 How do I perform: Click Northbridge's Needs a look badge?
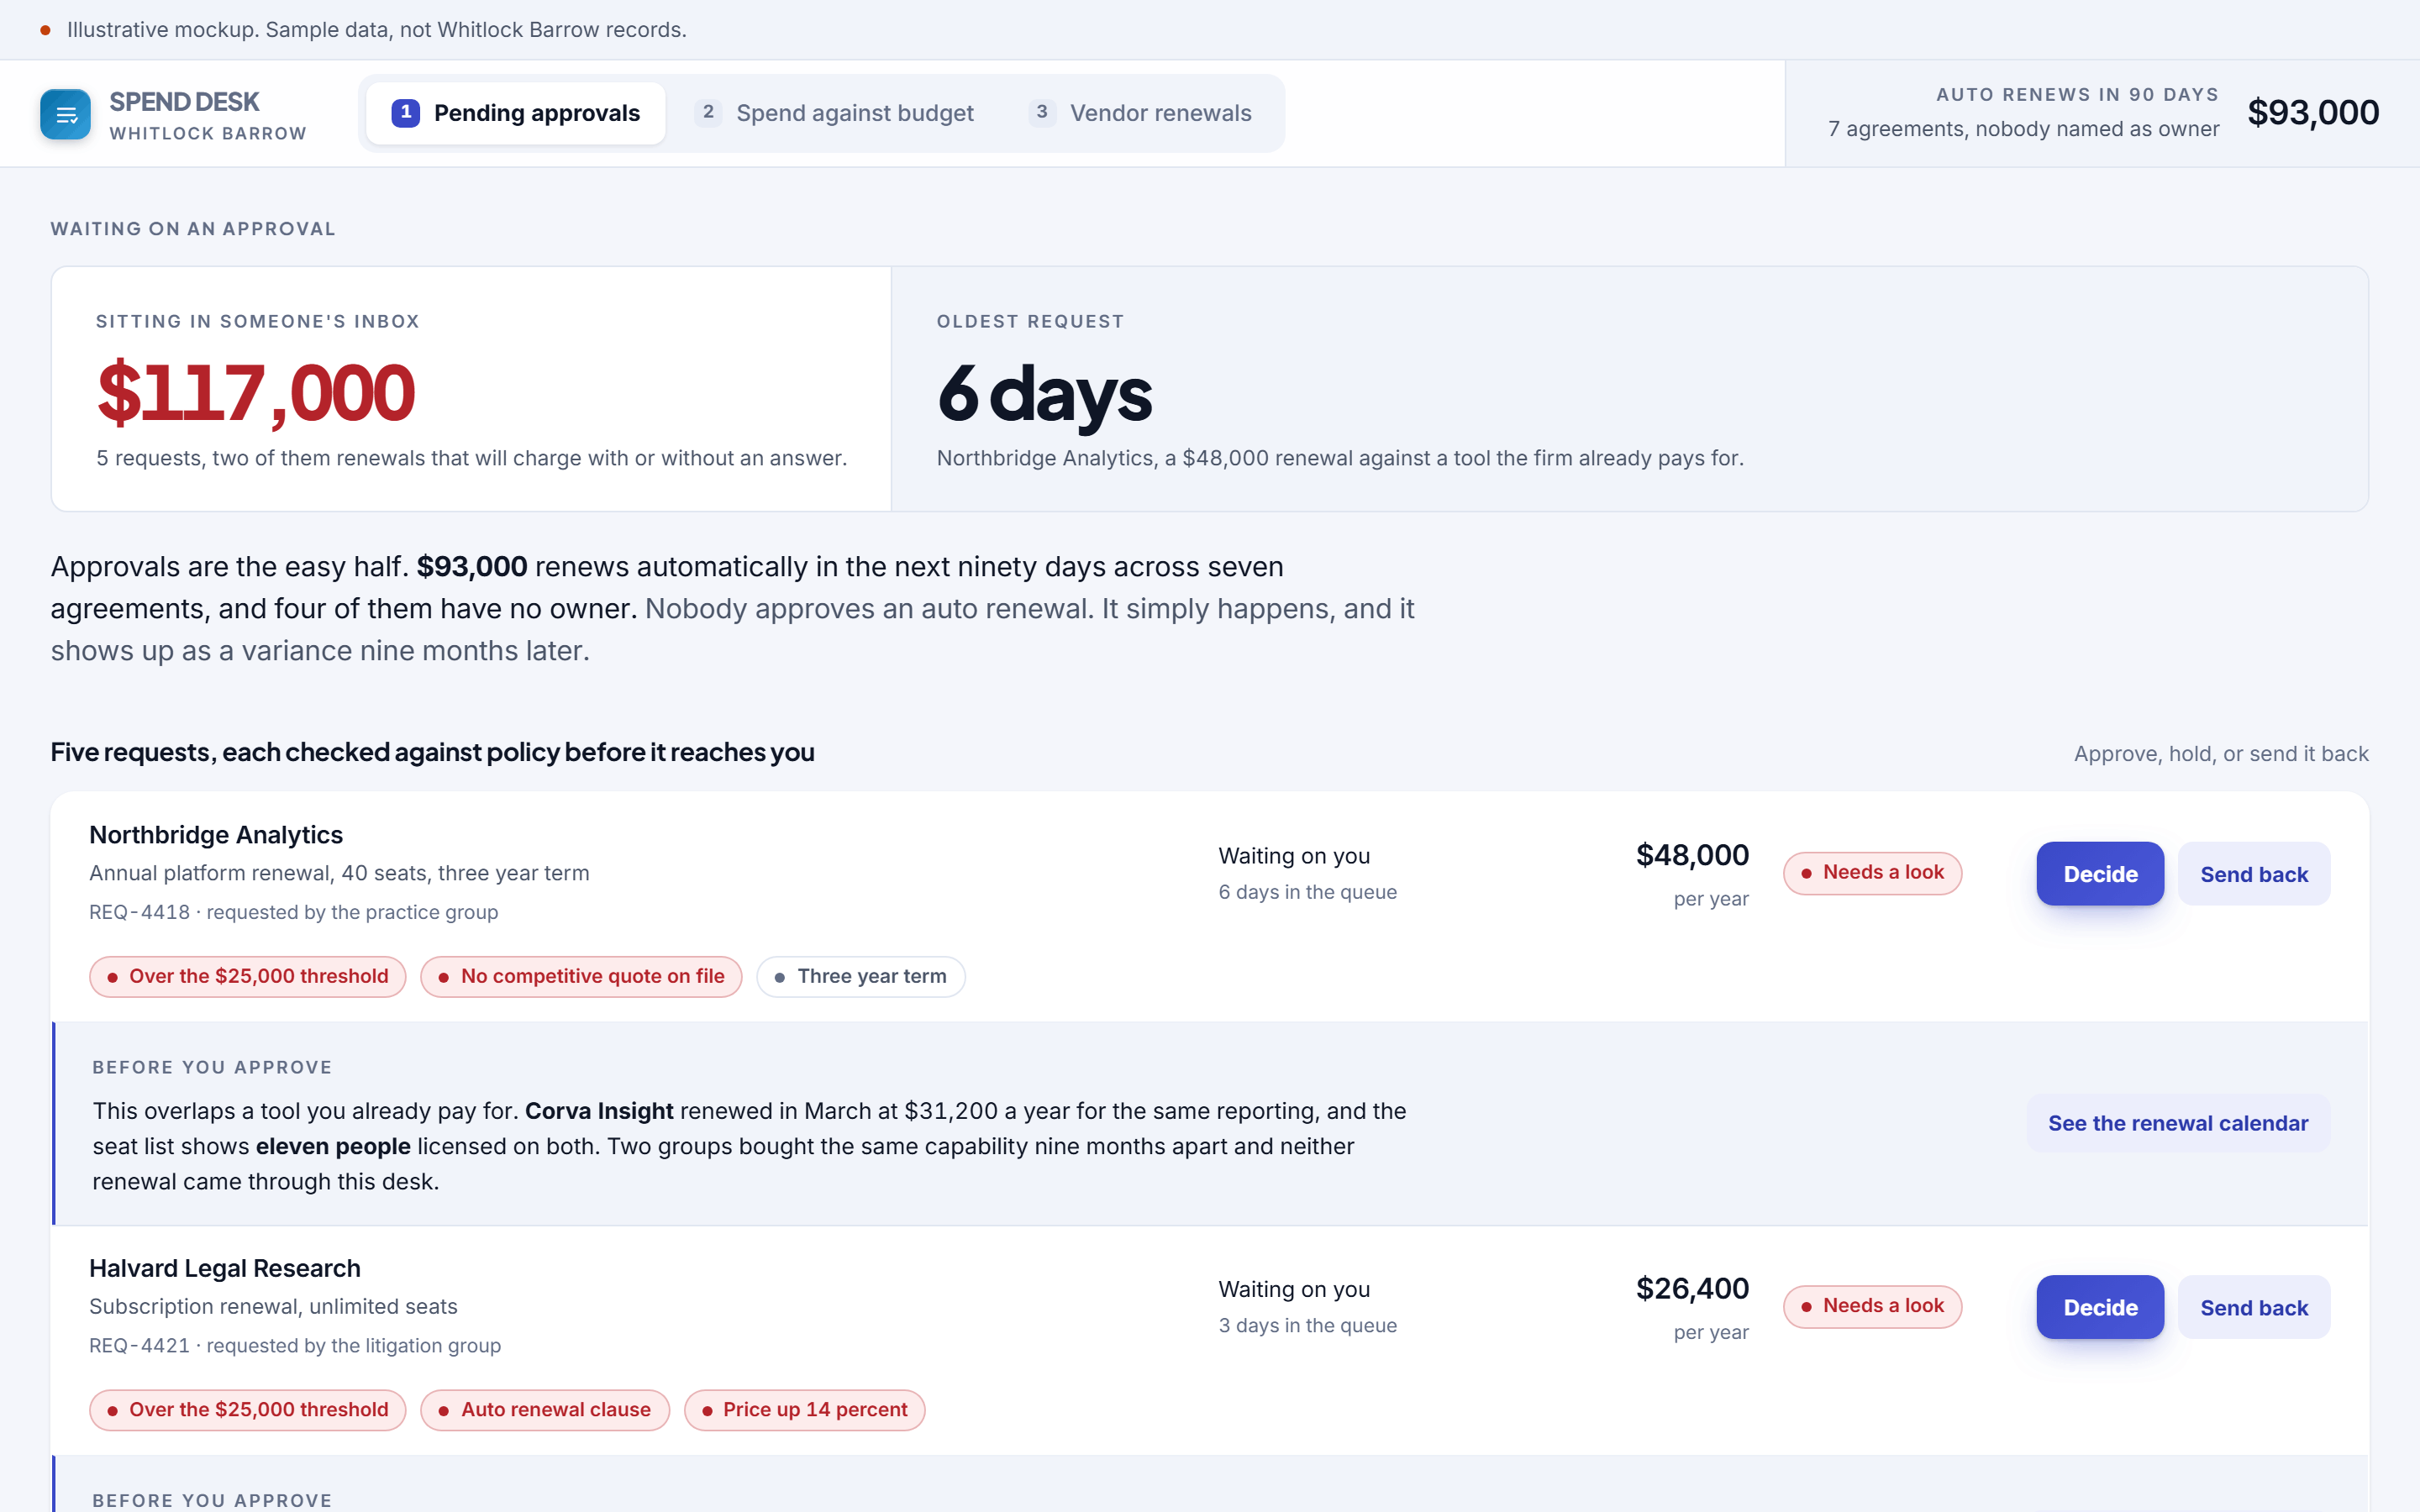click(x=1872, y=873)
